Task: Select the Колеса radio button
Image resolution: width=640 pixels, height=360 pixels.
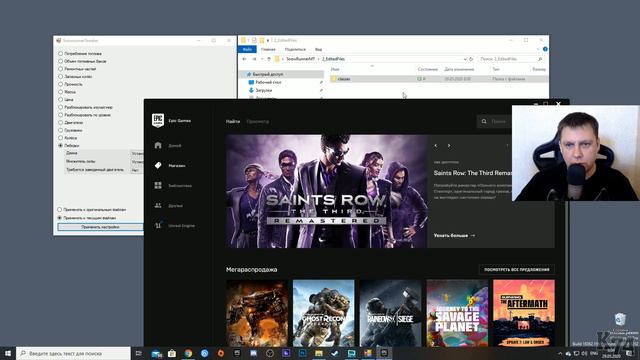Action: pos(60,138)
